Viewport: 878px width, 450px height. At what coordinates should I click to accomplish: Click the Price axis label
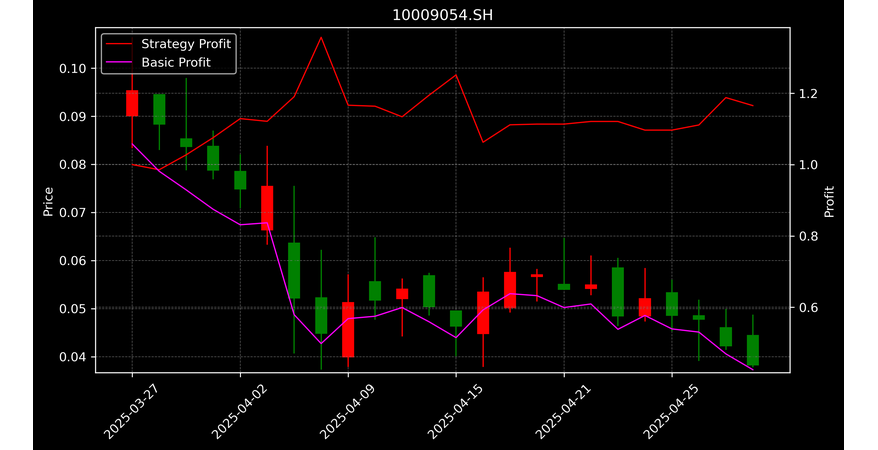(x=49, y=201)
